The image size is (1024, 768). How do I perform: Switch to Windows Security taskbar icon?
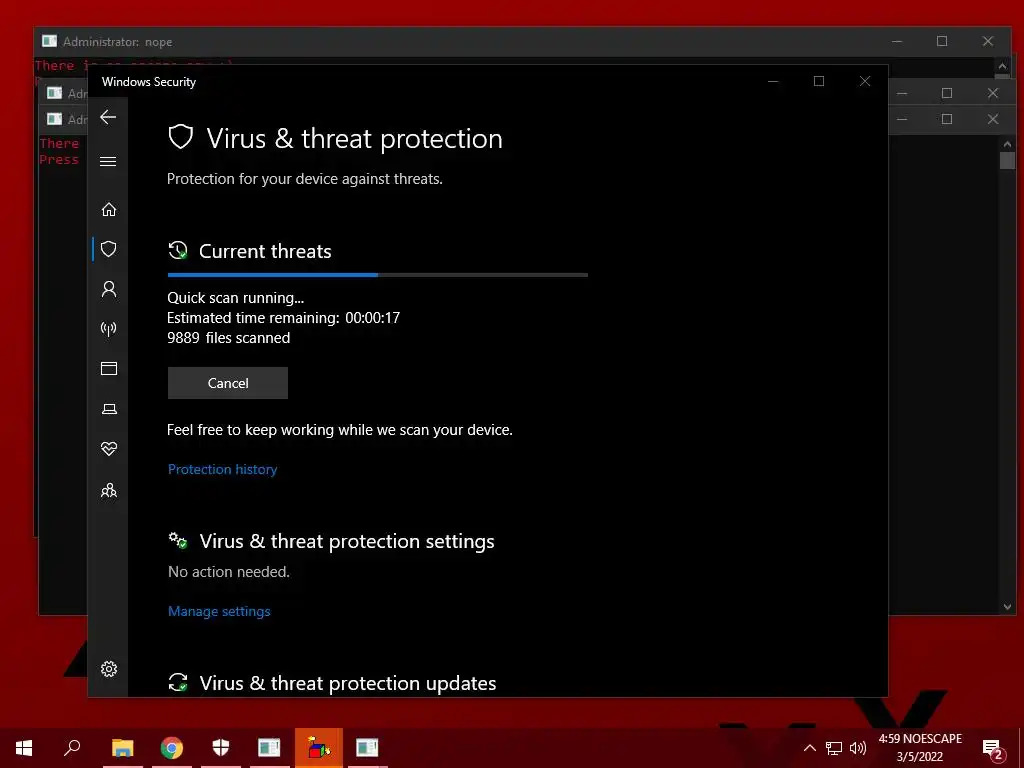pos(221,748)
